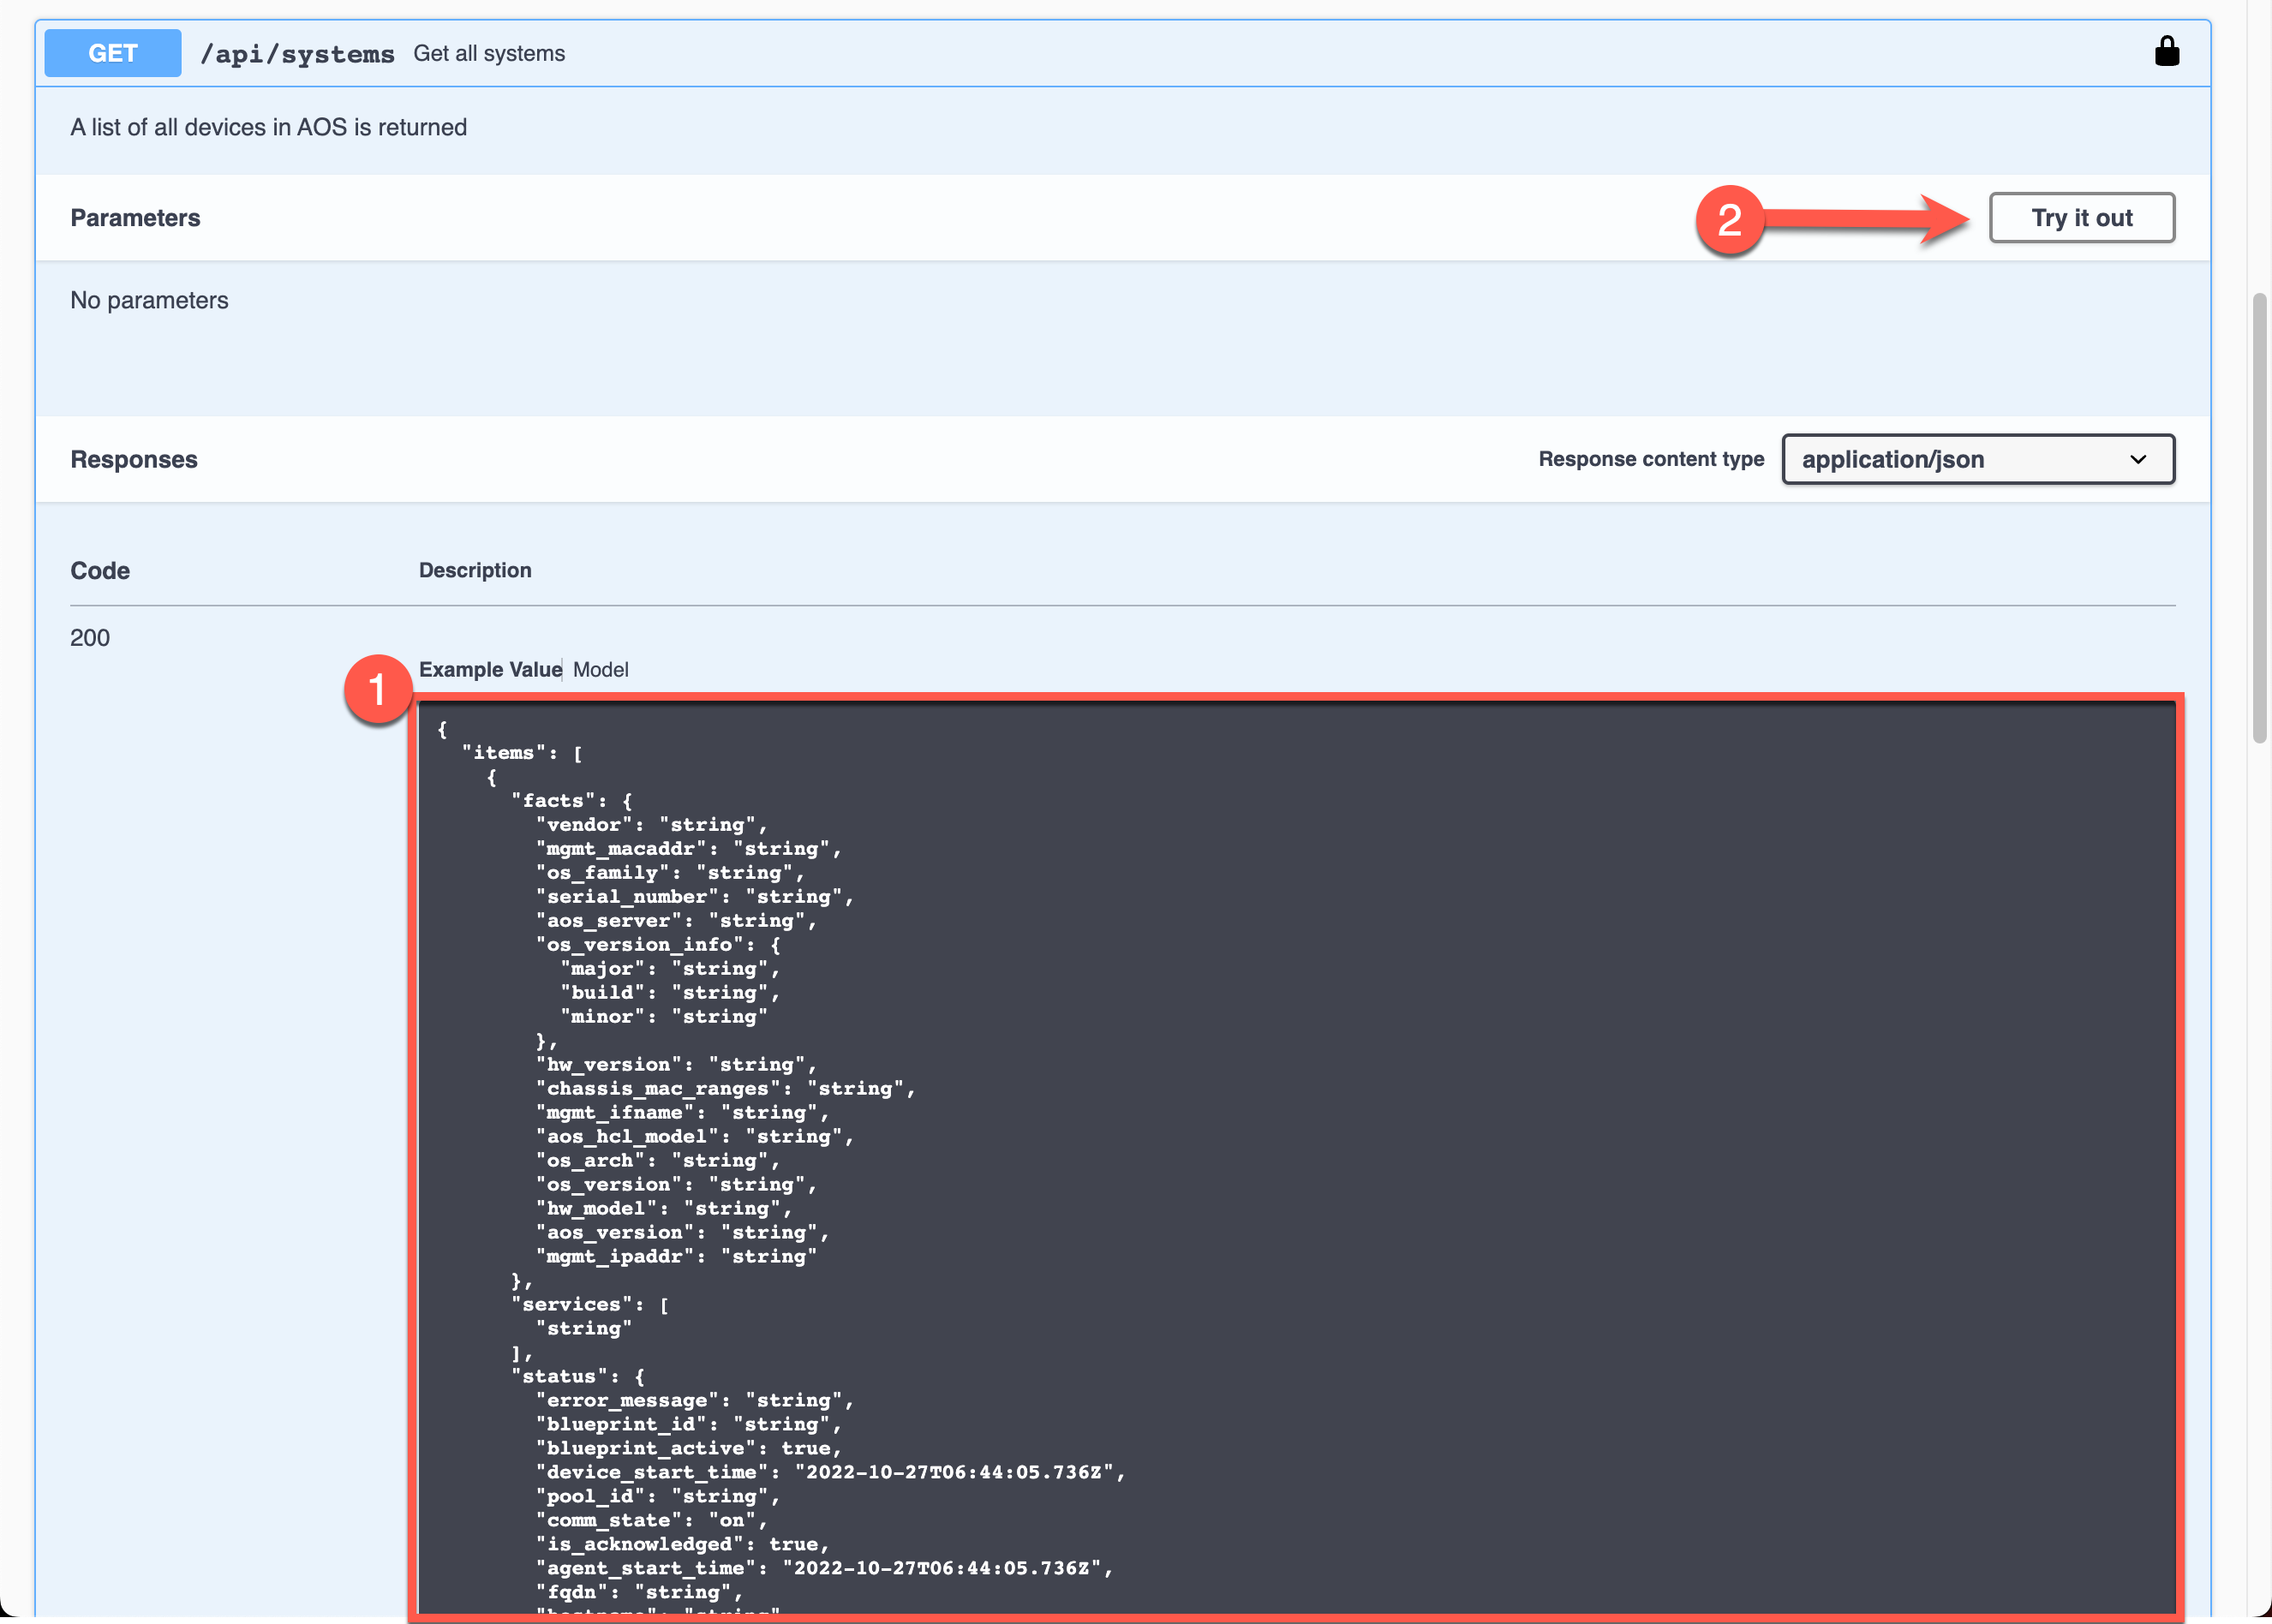Select the Example Value tab
Image resolution: width=2272 pixels, height=1624 pixels.
[489, 669]
